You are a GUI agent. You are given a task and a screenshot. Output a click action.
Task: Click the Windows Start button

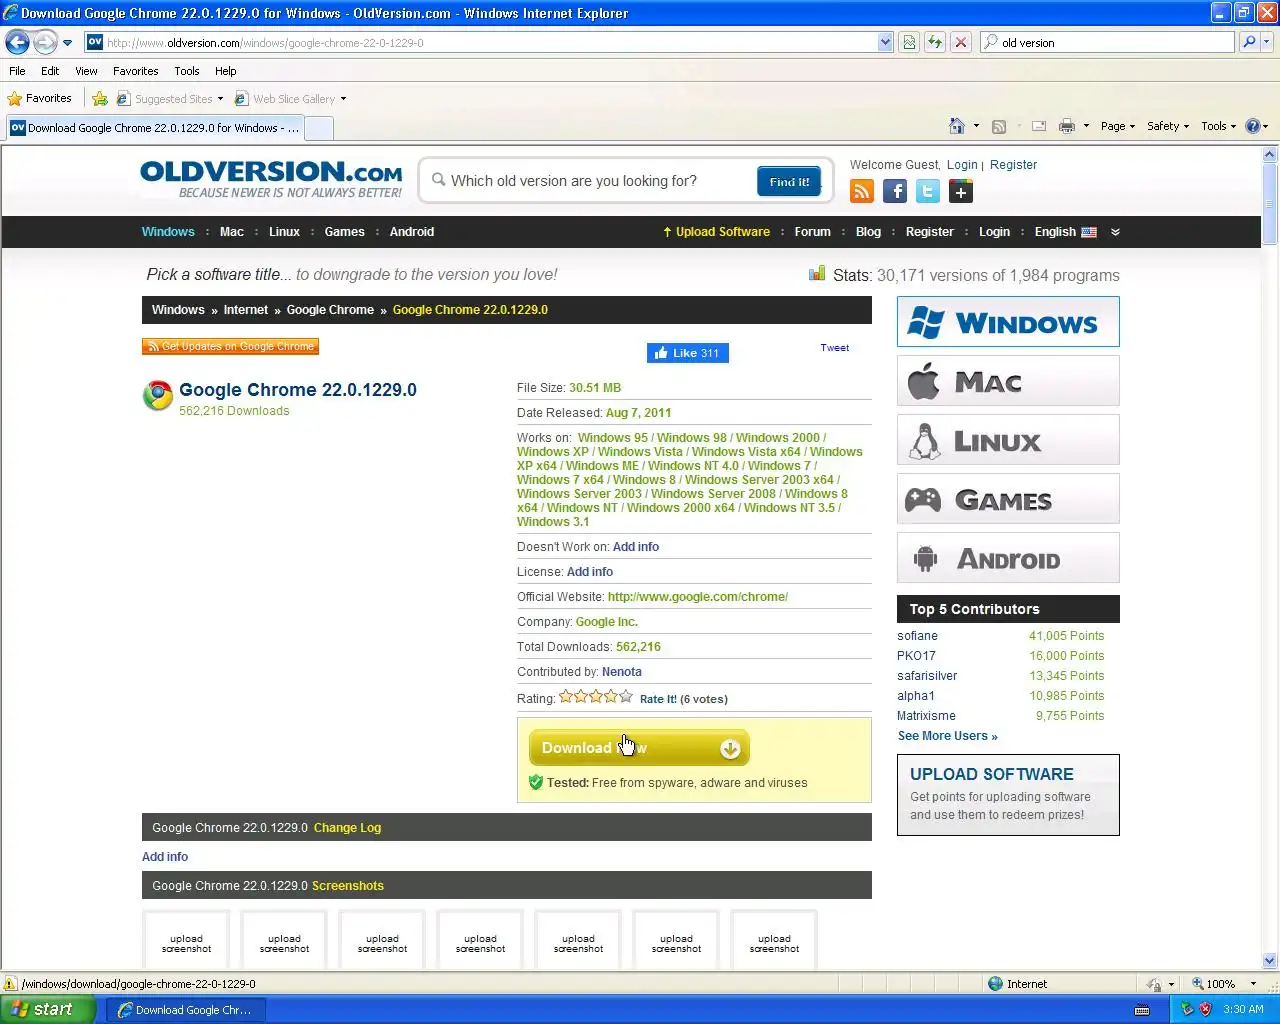tap(48, 1010)
